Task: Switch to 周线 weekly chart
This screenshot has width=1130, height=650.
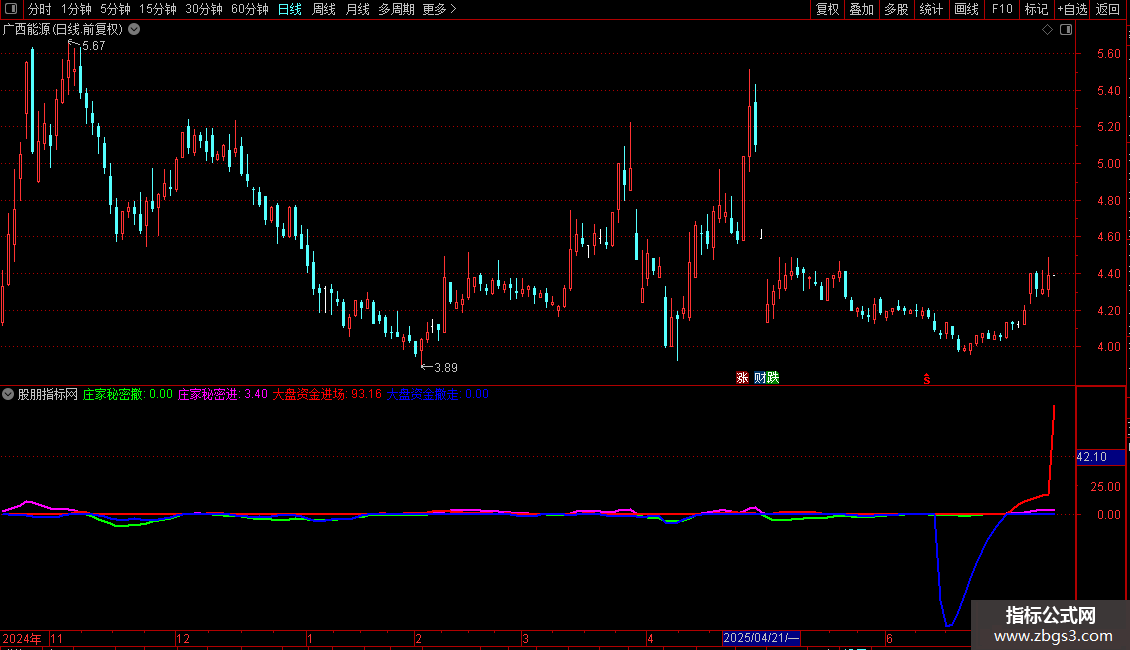Action: pos(324,9)
